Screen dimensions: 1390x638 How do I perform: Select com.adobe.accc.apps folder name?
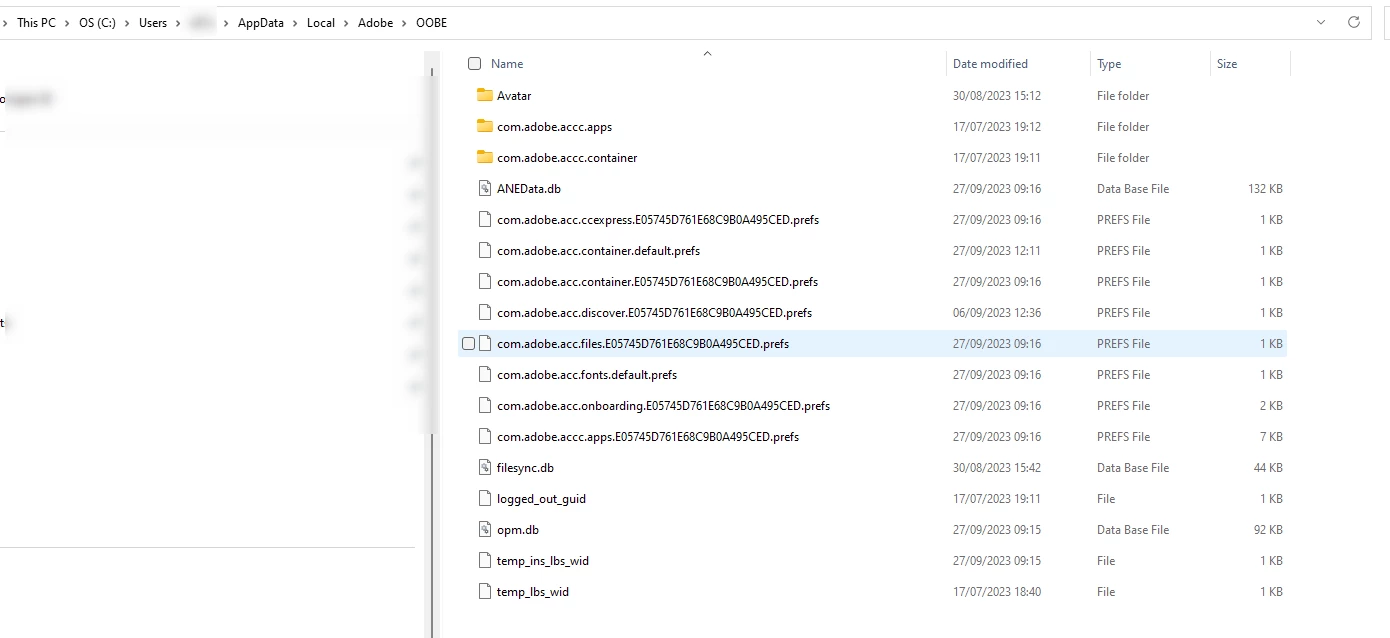[554, 127]
